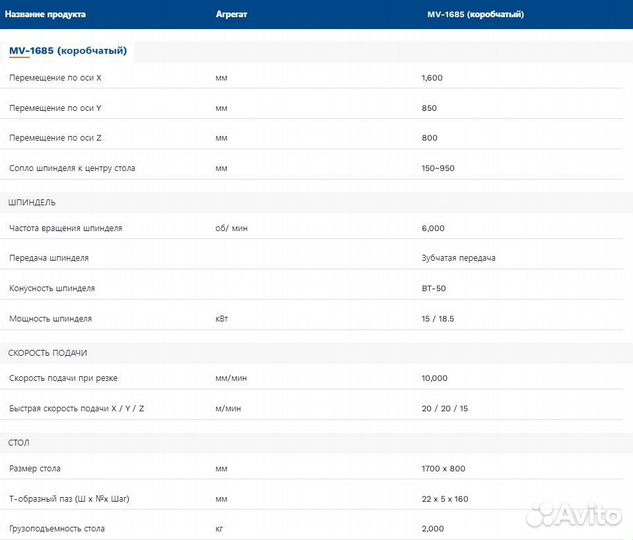The image size is (633, 540).
Task: Select the MV-1685 (коробчатый) tab heading
Action: coord(67,50)
